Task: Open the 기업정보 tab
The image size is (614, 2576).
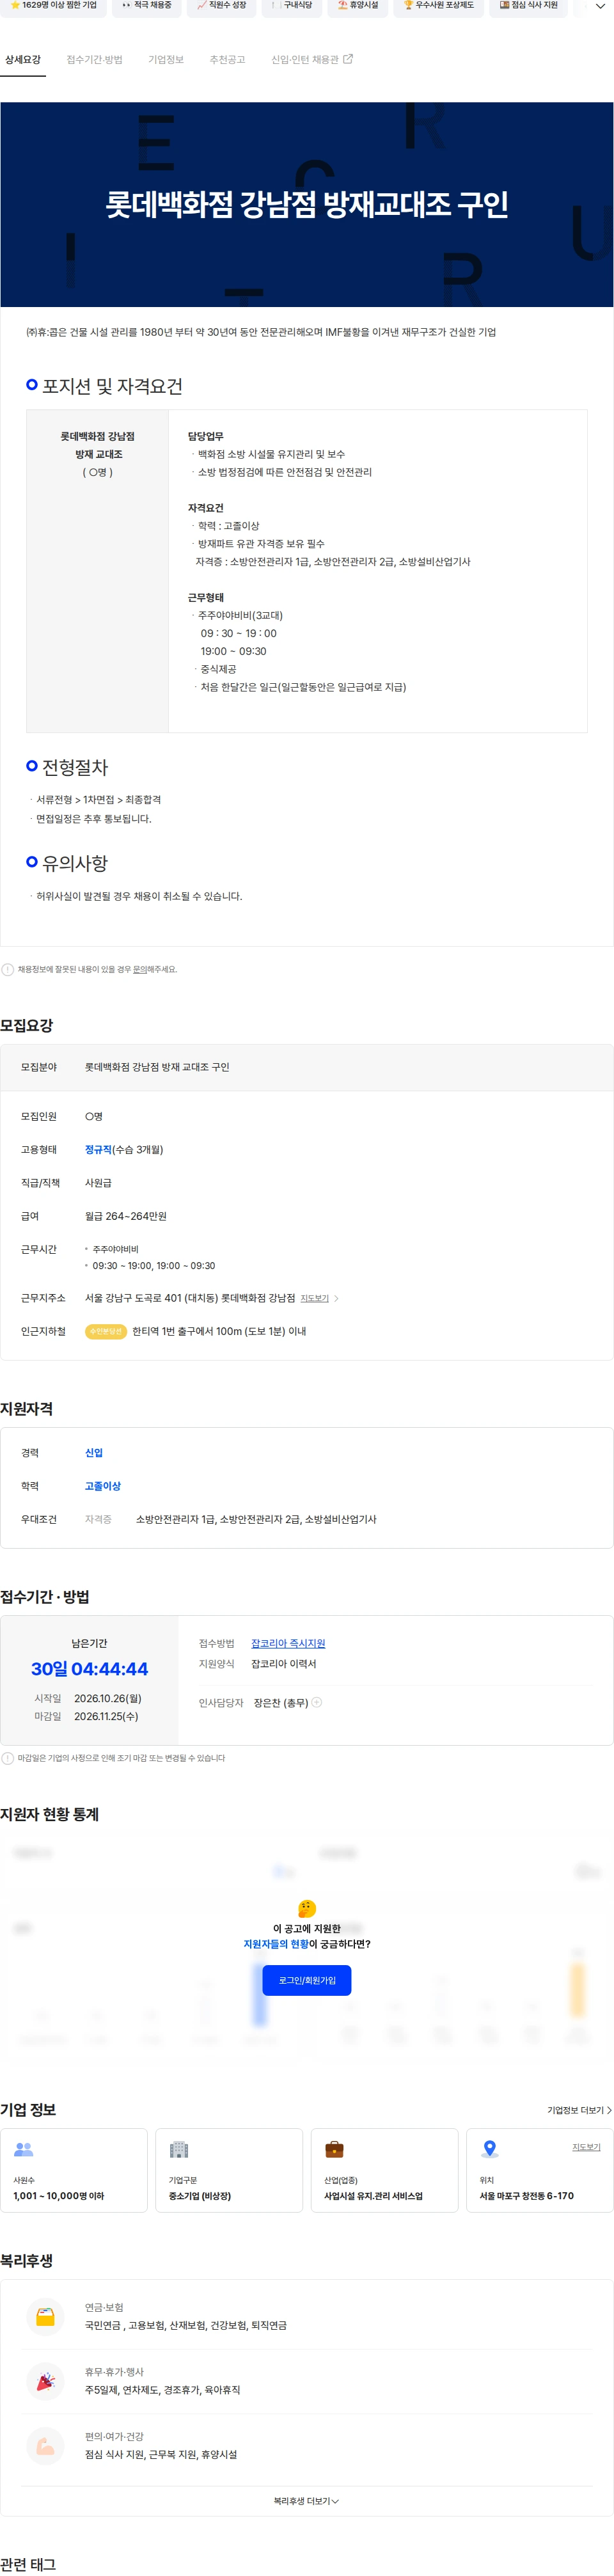Action: coord(166,60)
